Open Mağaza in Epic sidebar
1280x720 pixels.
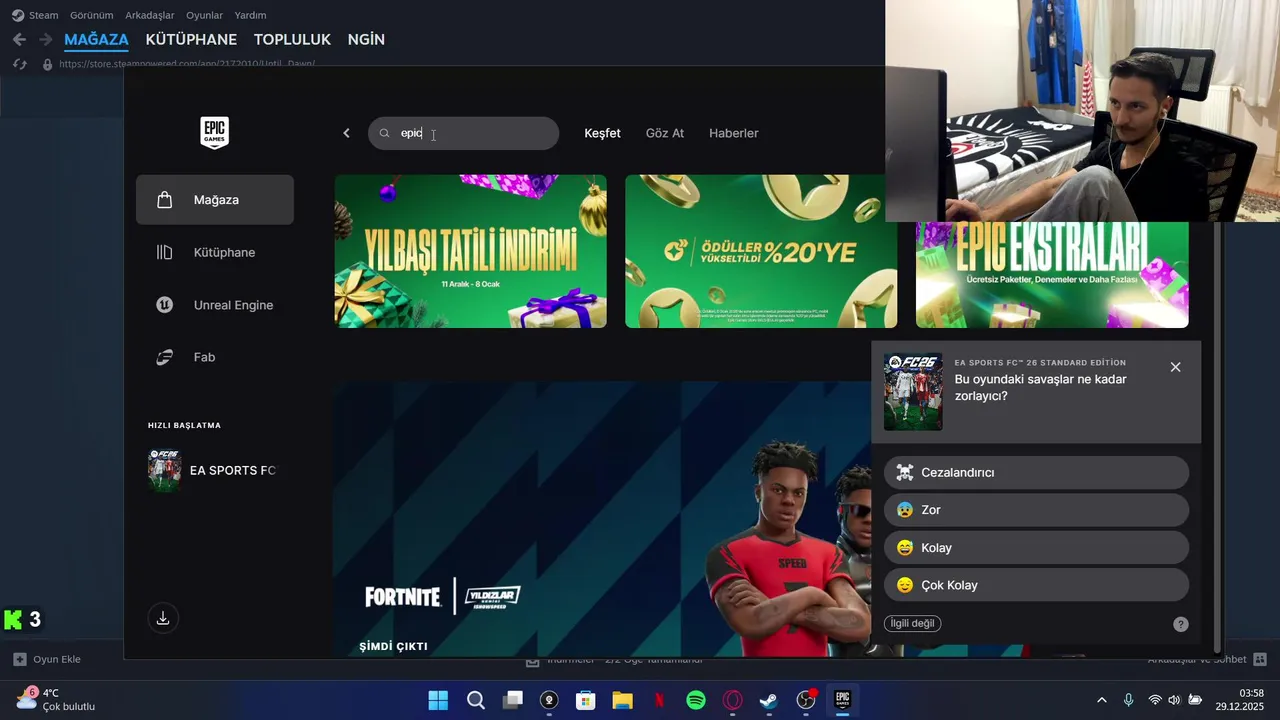click(x=215, y=200)
